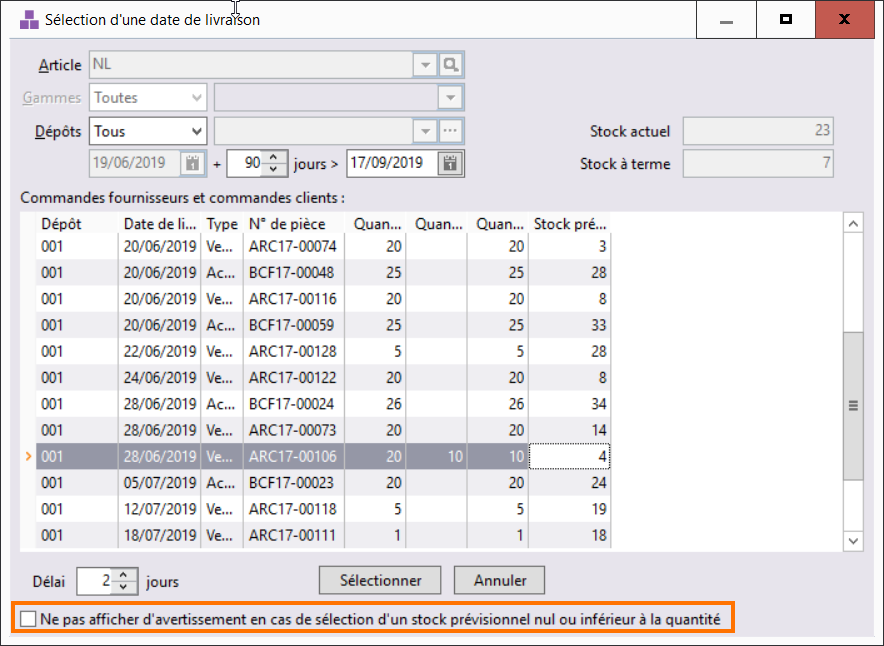
Task: Click the forecast stock cell showing 34
Action: [x=569, y=404]
